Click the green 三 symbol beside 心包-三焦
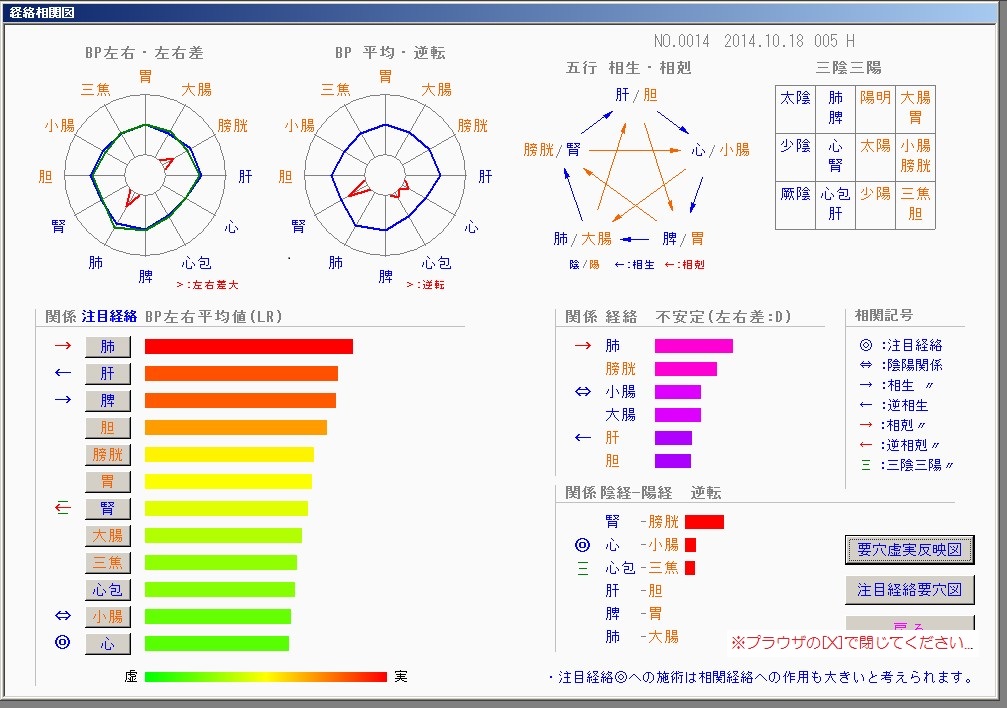1007x708 pixels. (583, 568)
